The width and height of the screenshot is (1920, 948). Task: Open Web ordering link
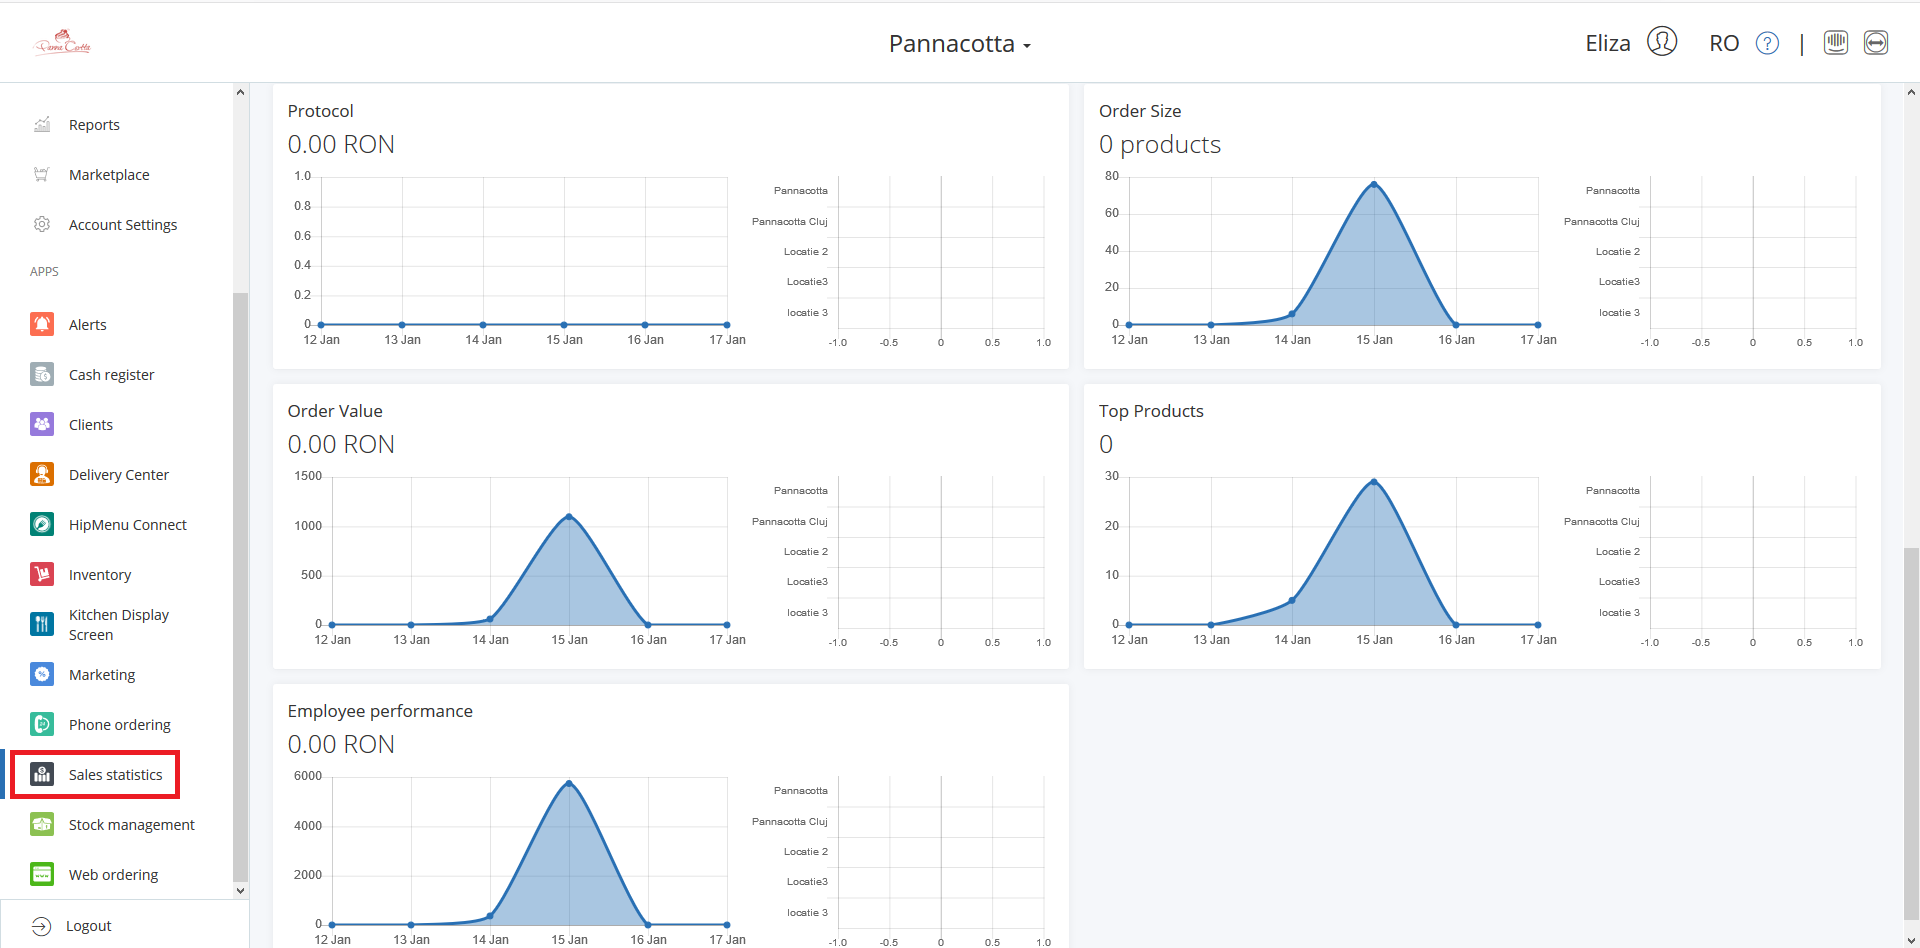pyautogui.click(x=114, y=875)
